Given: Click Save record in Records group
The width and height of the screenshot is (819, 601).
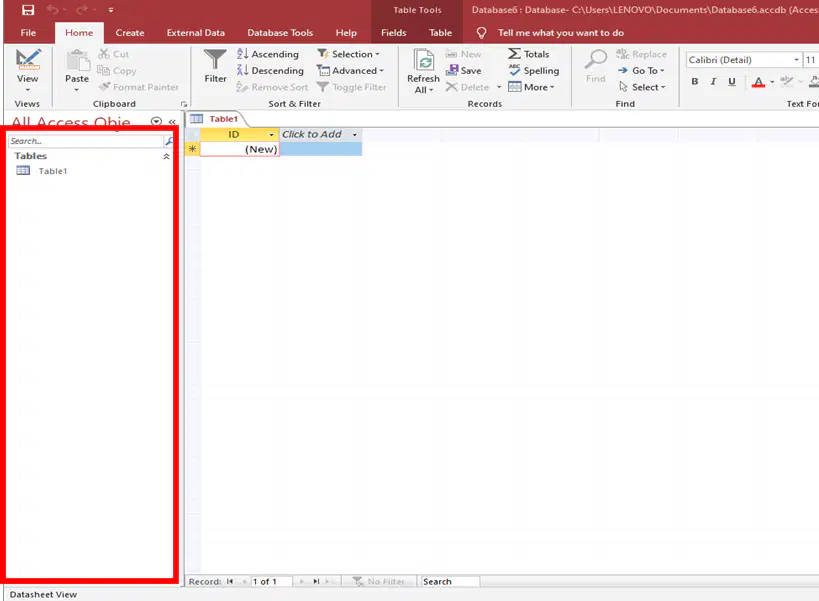Looking at the screenshot, I should pyautogui.click(x=463, y=70).
